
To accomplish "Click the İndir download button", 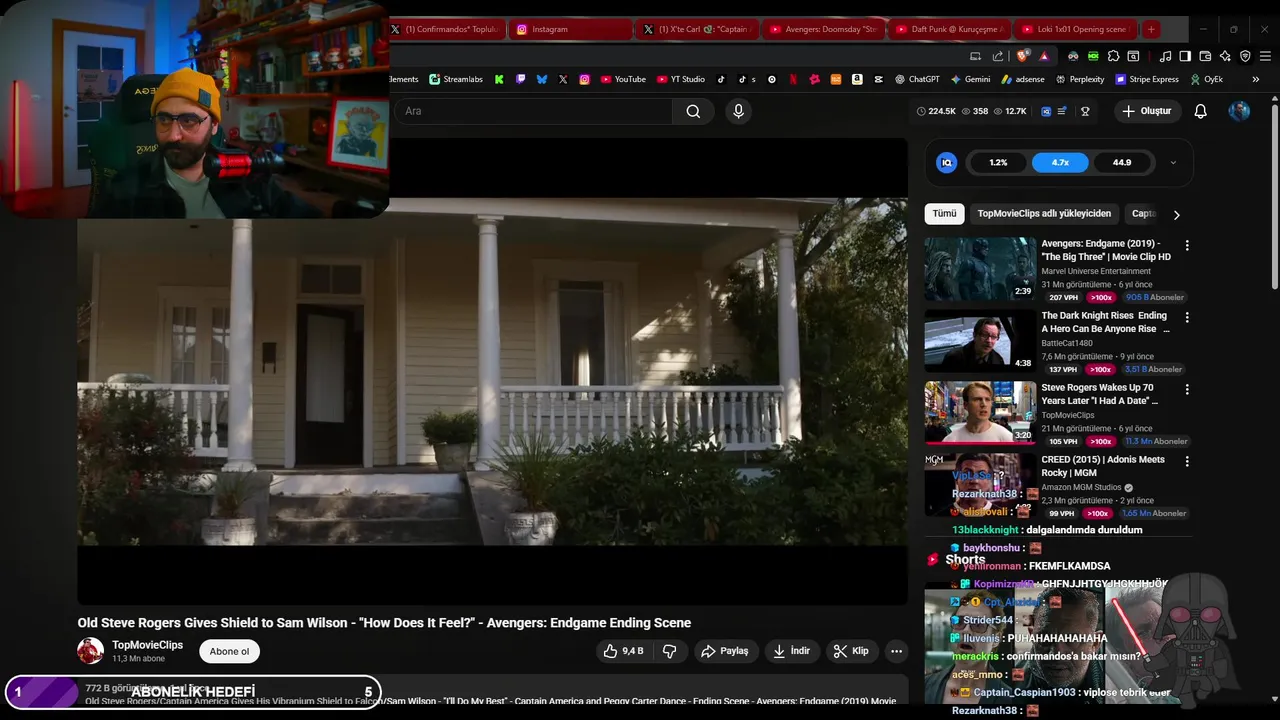I will (792, 651).
